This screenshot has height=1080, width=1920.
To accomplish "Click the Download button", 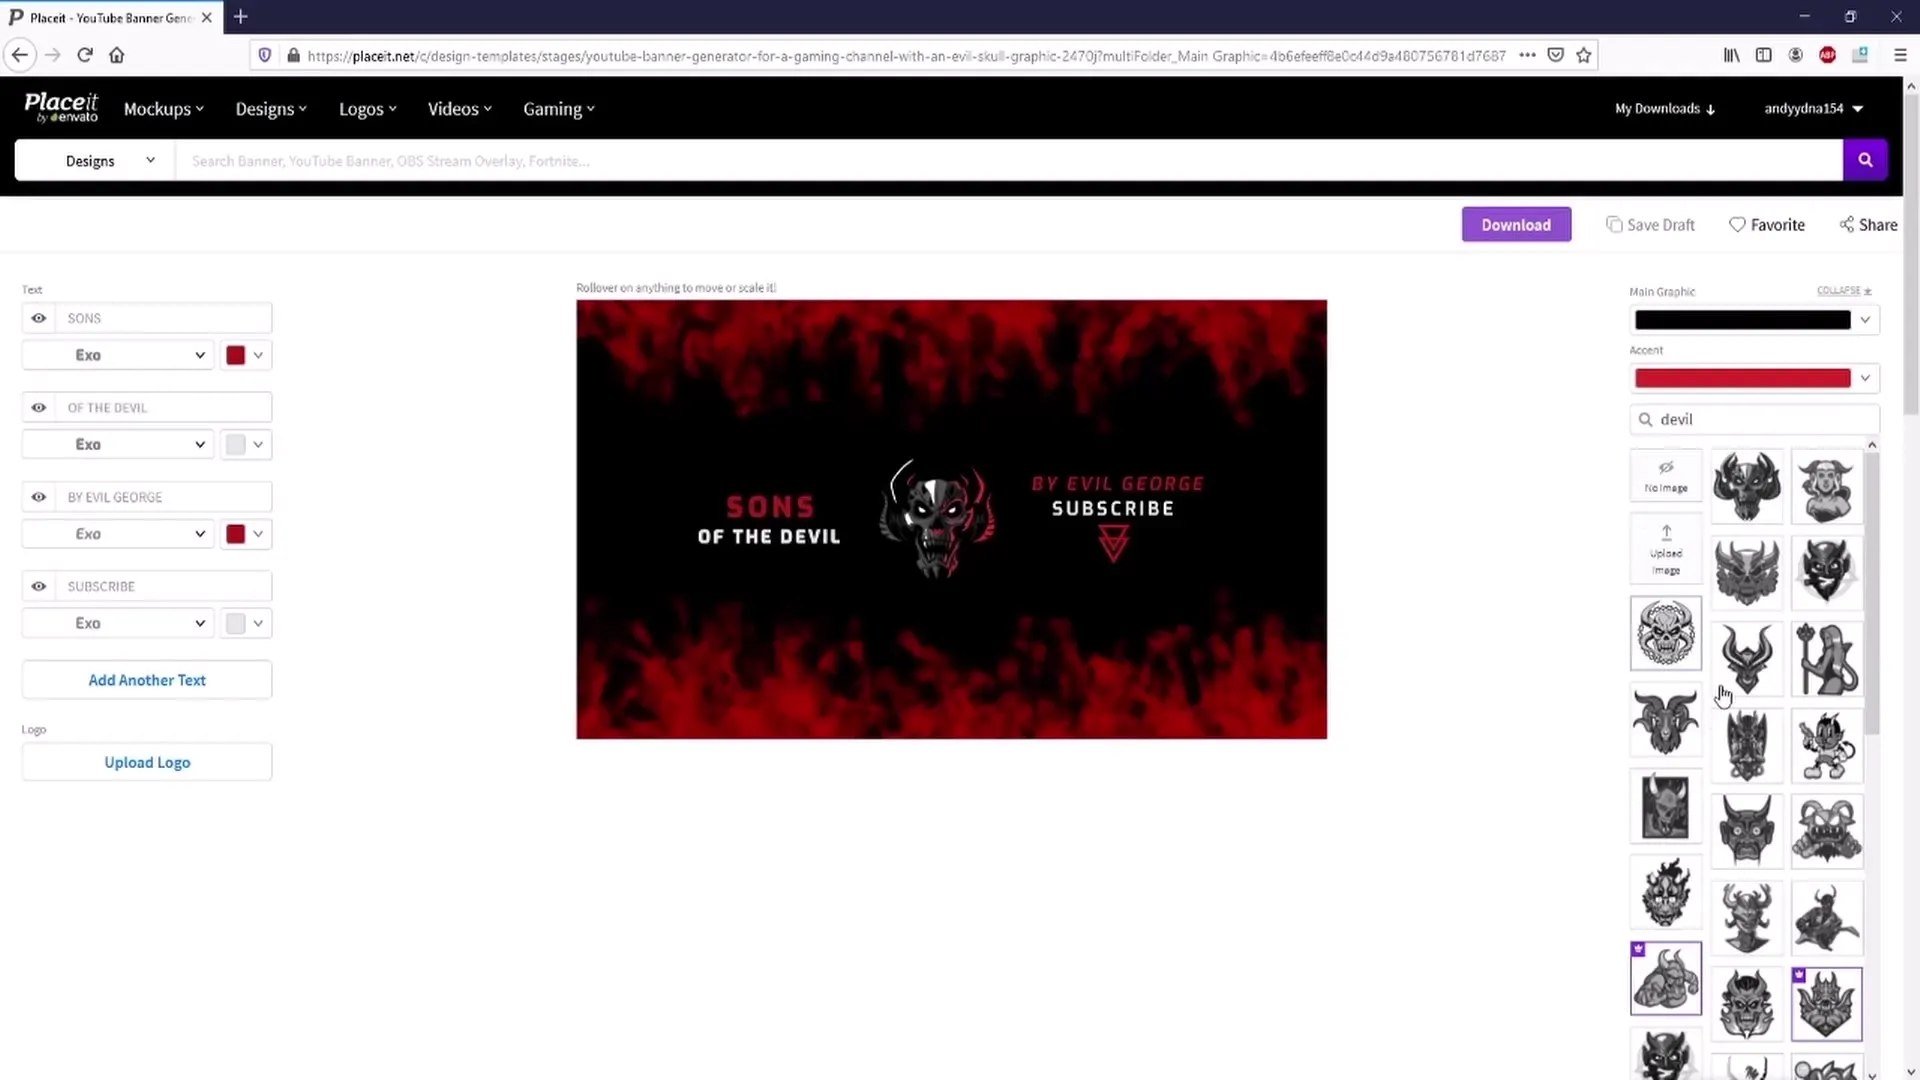I will (1515, 224).
